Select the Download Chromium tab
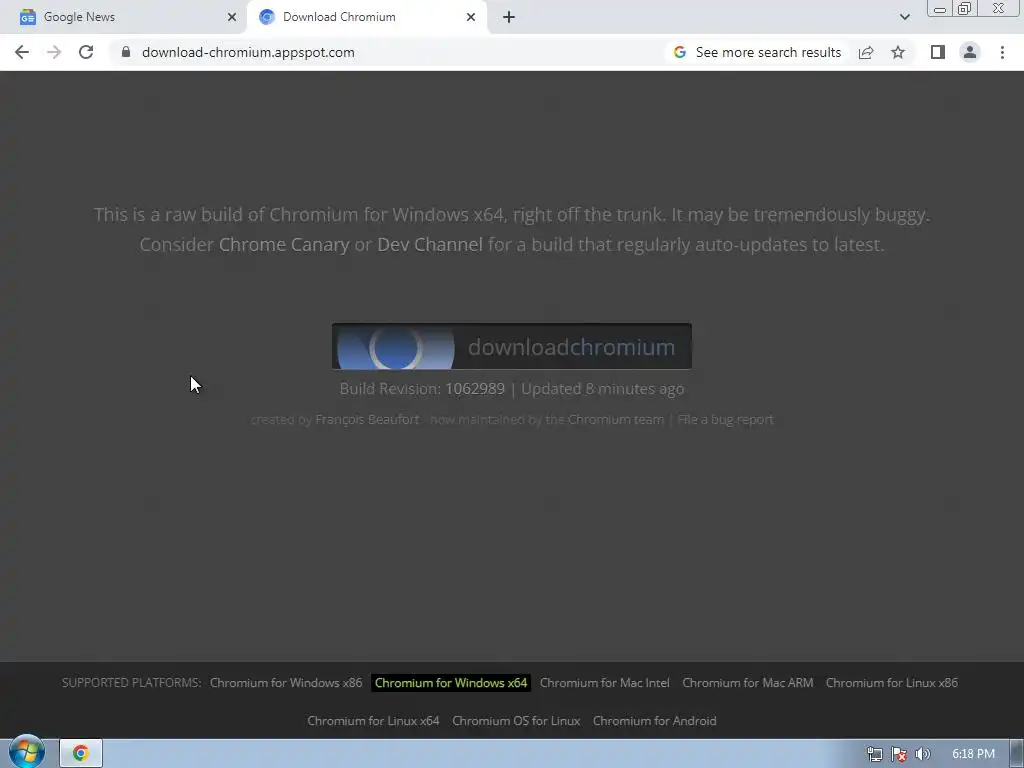The height and width of the screenshot is (768, 1024). pos(366,17)
